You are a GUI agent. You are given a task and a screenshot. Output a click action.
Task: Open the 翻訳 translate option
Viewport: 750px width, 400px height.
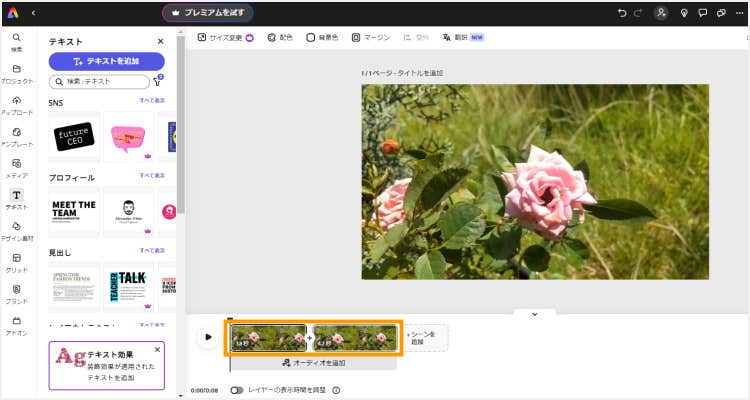pyautogui.click(x=463, y=37)
